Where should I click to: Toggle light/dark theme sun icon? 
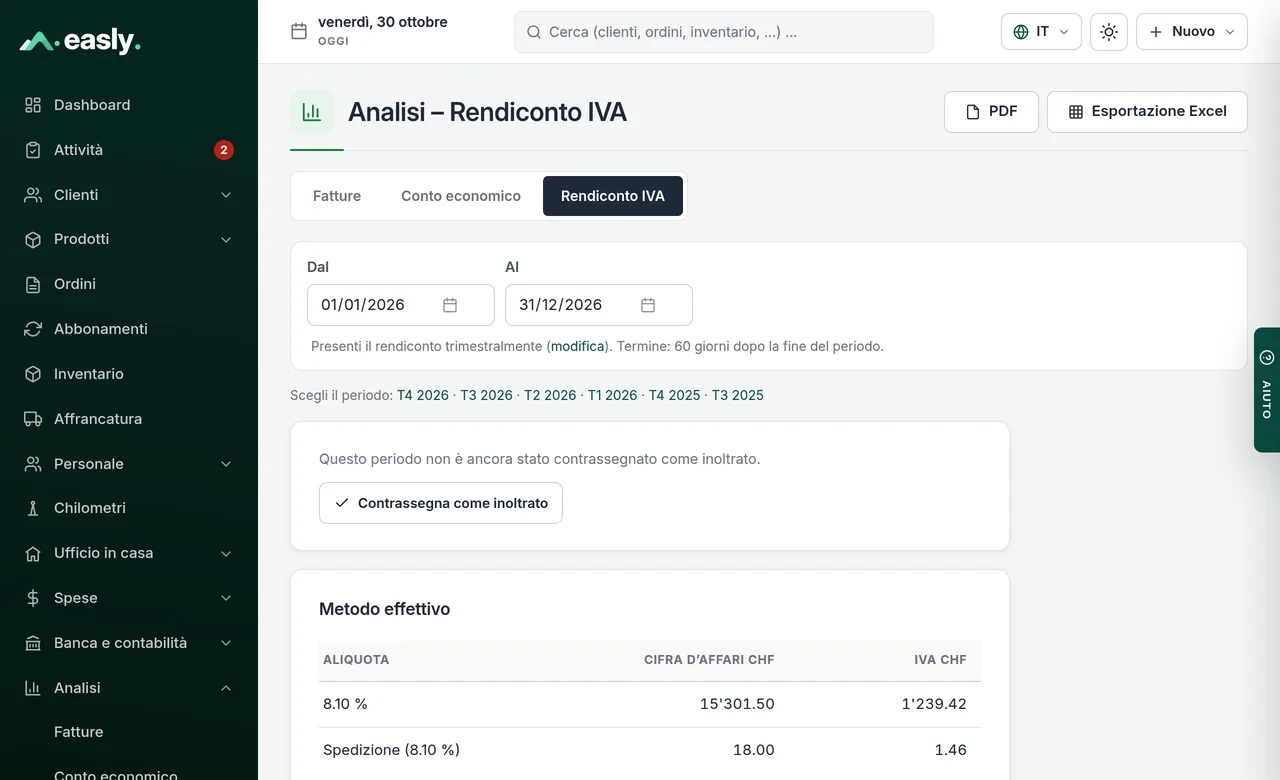(x=1109, y=32)
